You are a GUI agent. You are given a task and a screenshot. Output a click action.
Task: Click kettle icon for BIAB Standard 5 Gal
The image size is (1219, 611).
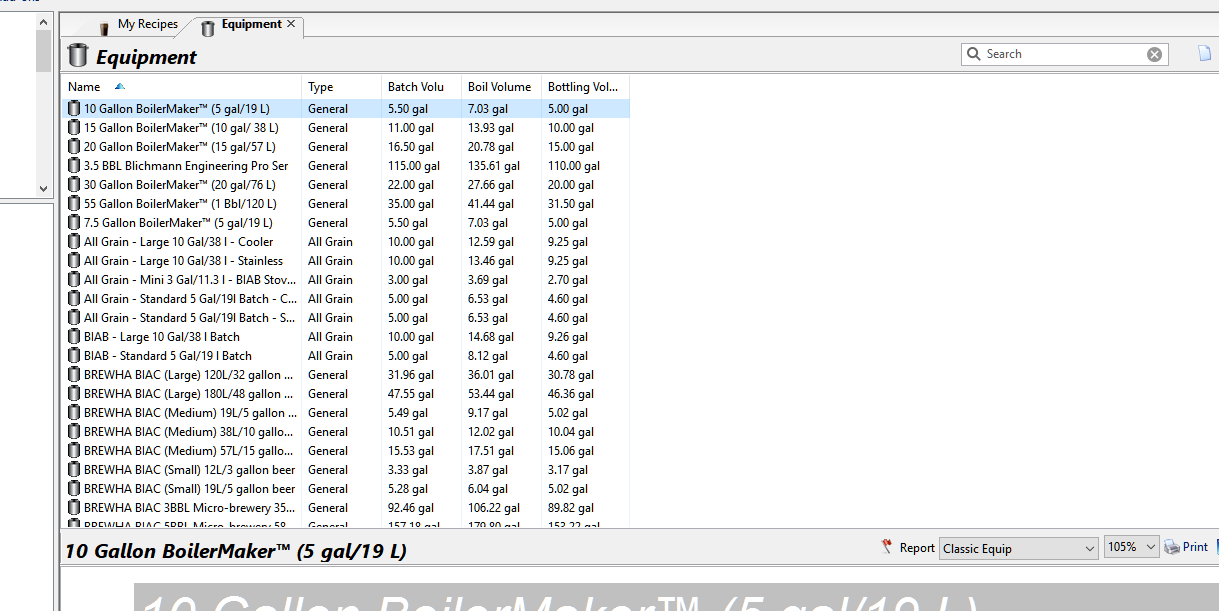(x=74, y=356)
